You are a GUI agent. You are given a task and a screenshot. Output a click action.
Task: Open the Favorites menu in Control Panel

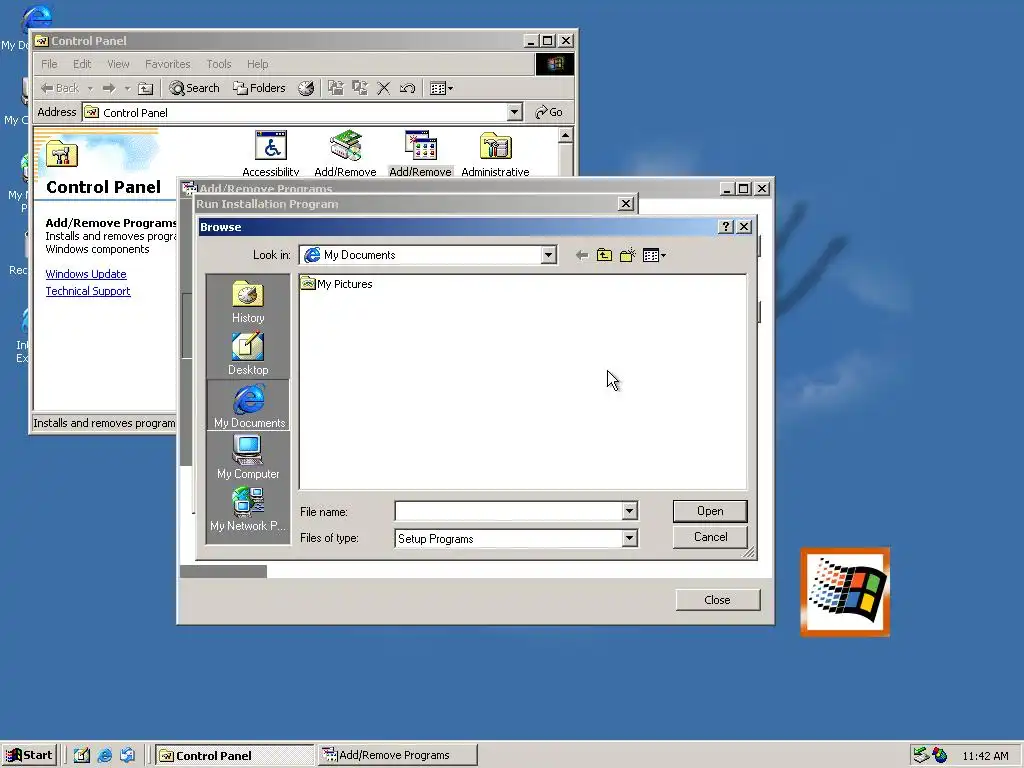click(x=167, y=64)
